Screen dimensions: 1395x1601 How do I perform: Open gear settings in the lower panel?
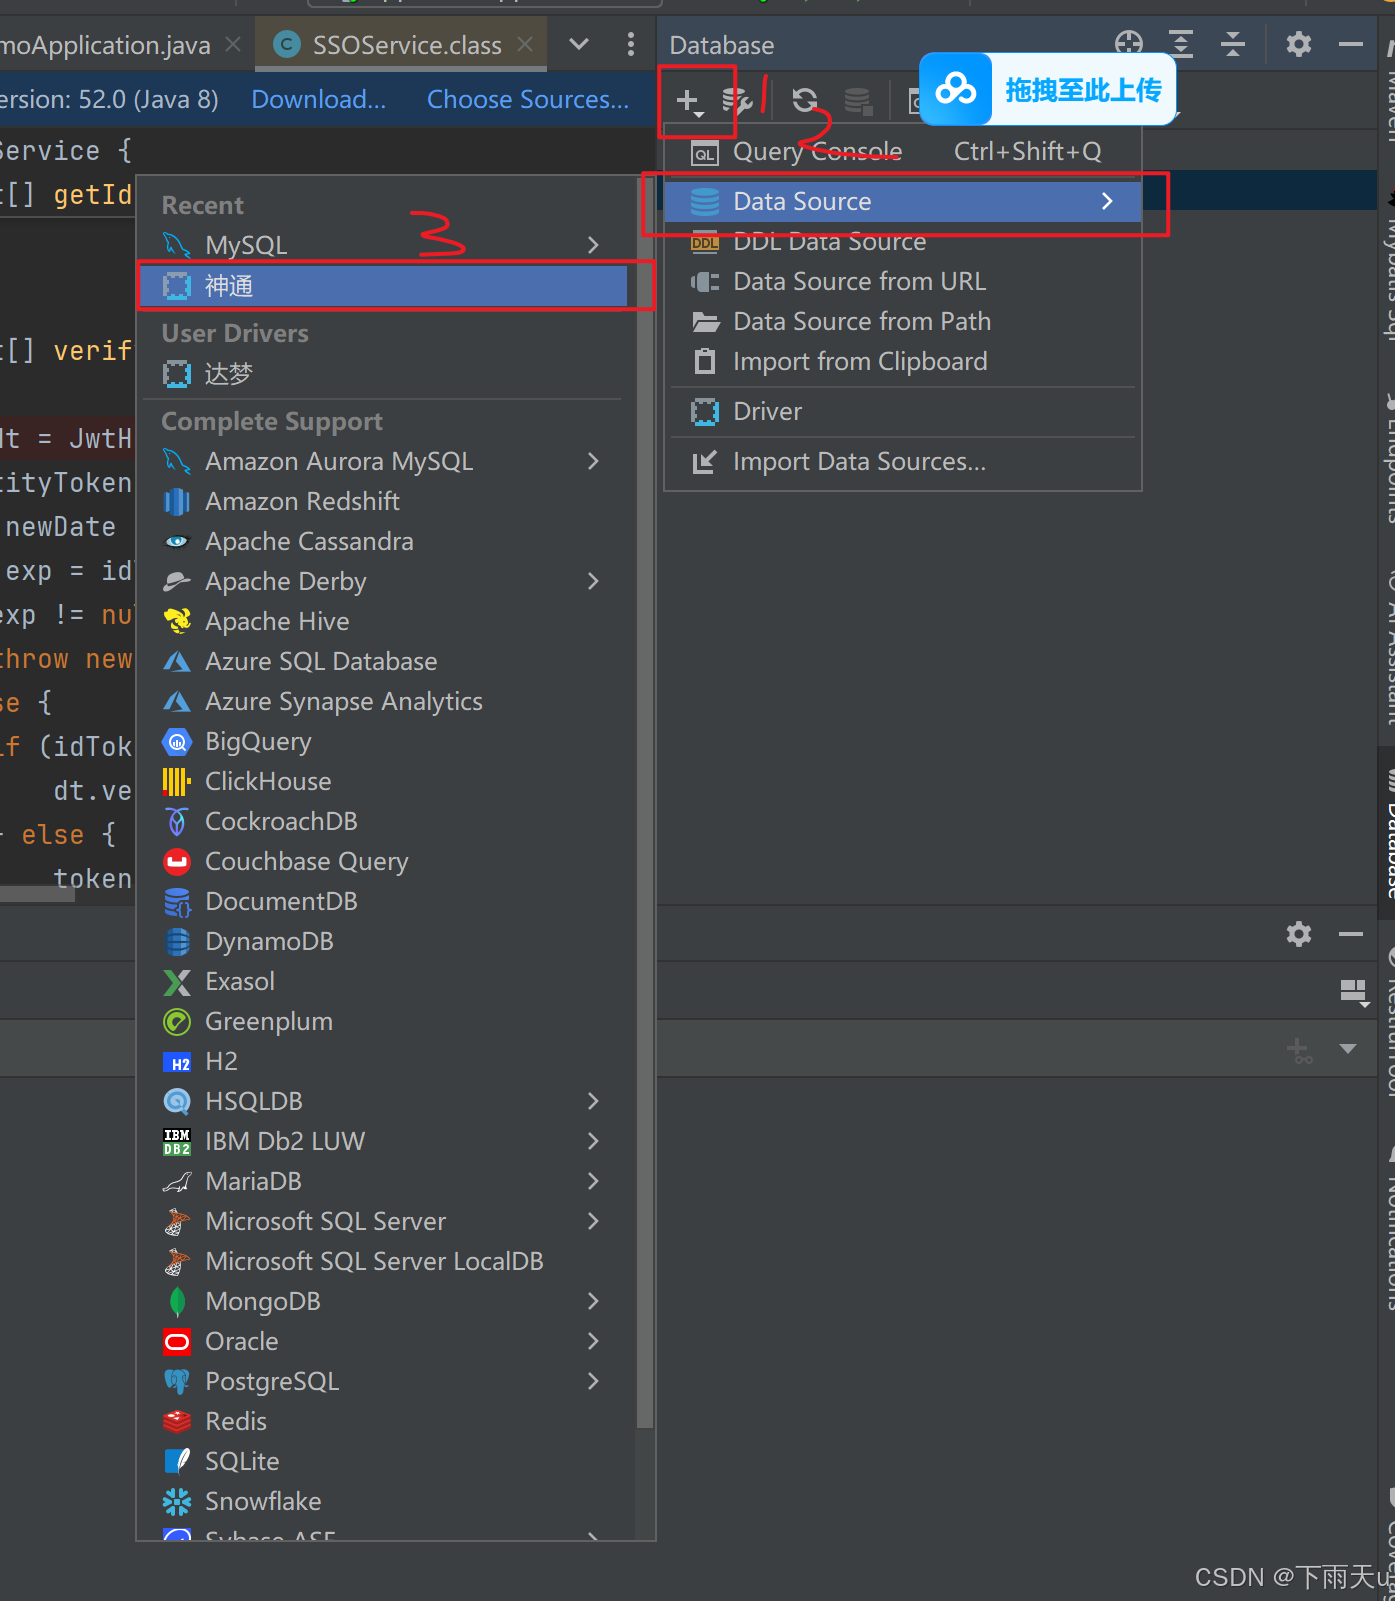point(1298,934)
